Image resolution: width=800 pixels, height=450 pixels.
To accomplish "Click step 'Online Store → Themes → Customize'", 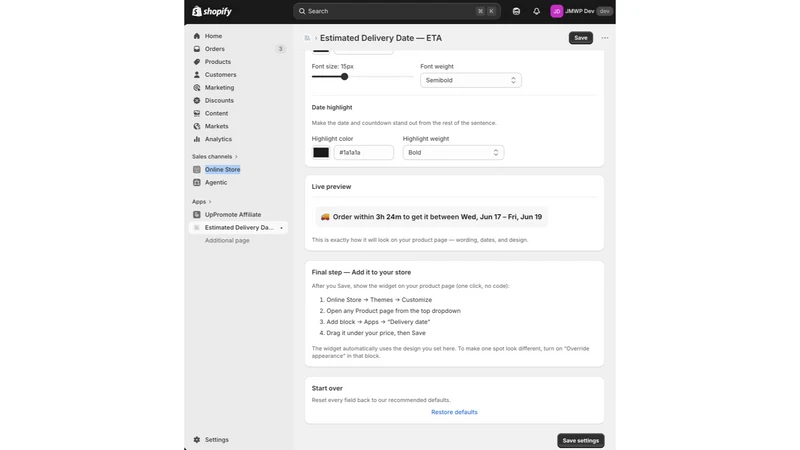I will [x=379, y=300].
